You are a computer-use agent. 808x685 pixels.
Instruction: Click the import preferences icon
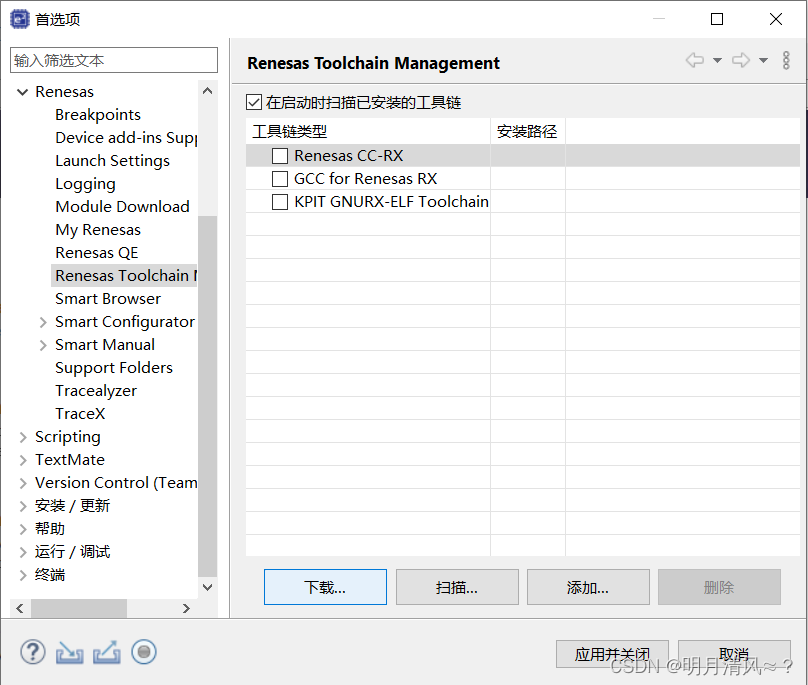[x=70, y=653]
